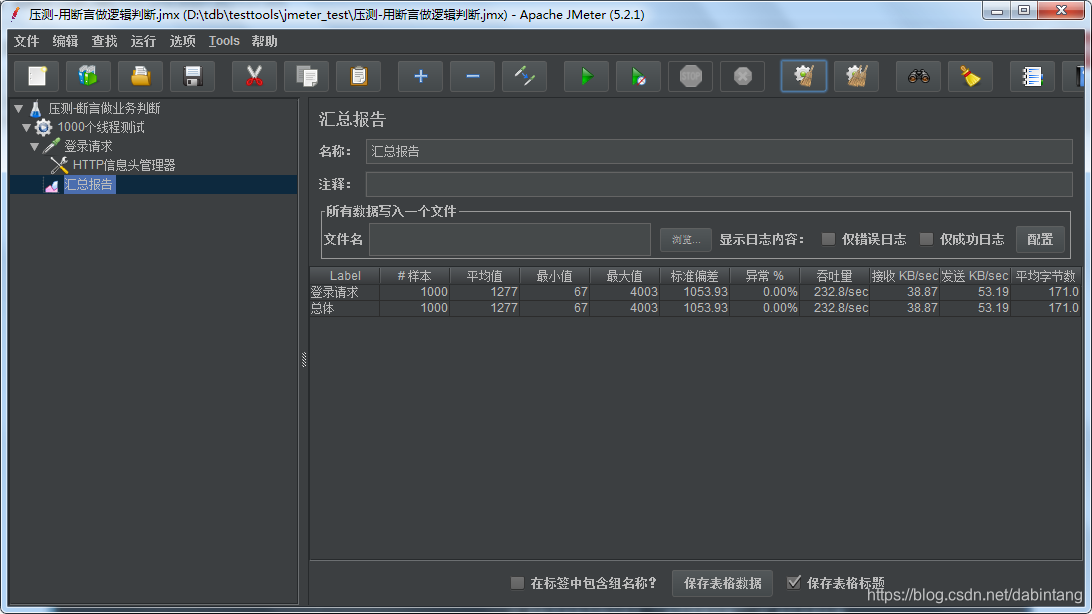
Task: Click the Clear All results icon
Action: 857,76
